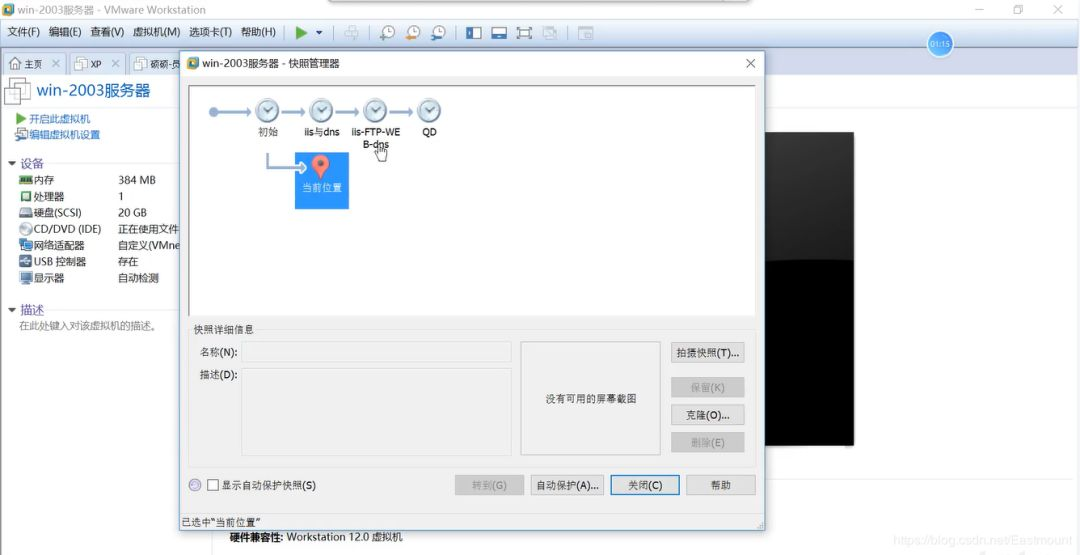Click the 01:15 timer badge
Viewport: 1080px width, 555px height.
[x=939, y=44]
